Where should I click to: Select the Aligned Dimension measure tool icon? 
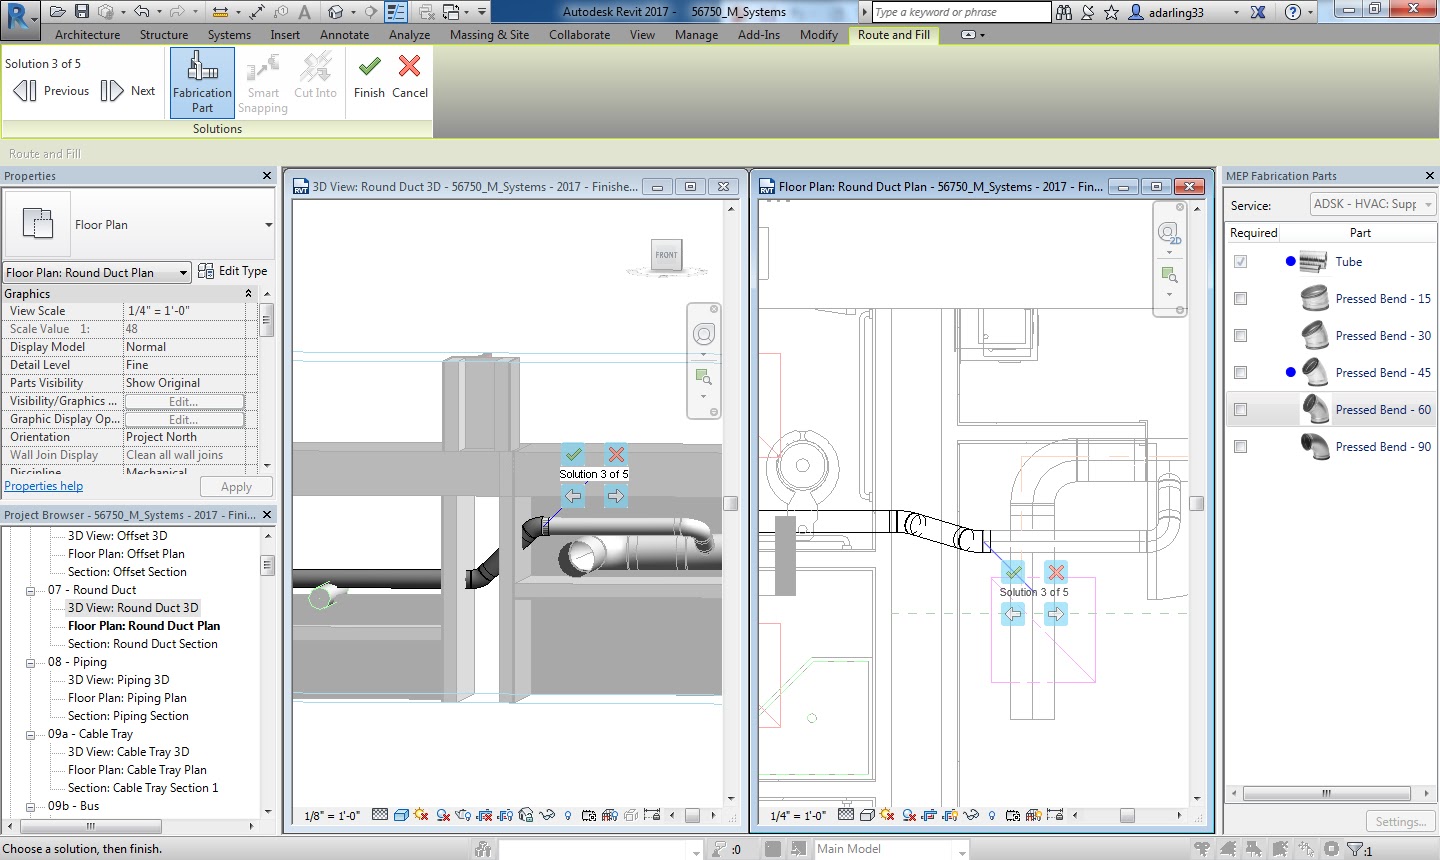(258, 12)
